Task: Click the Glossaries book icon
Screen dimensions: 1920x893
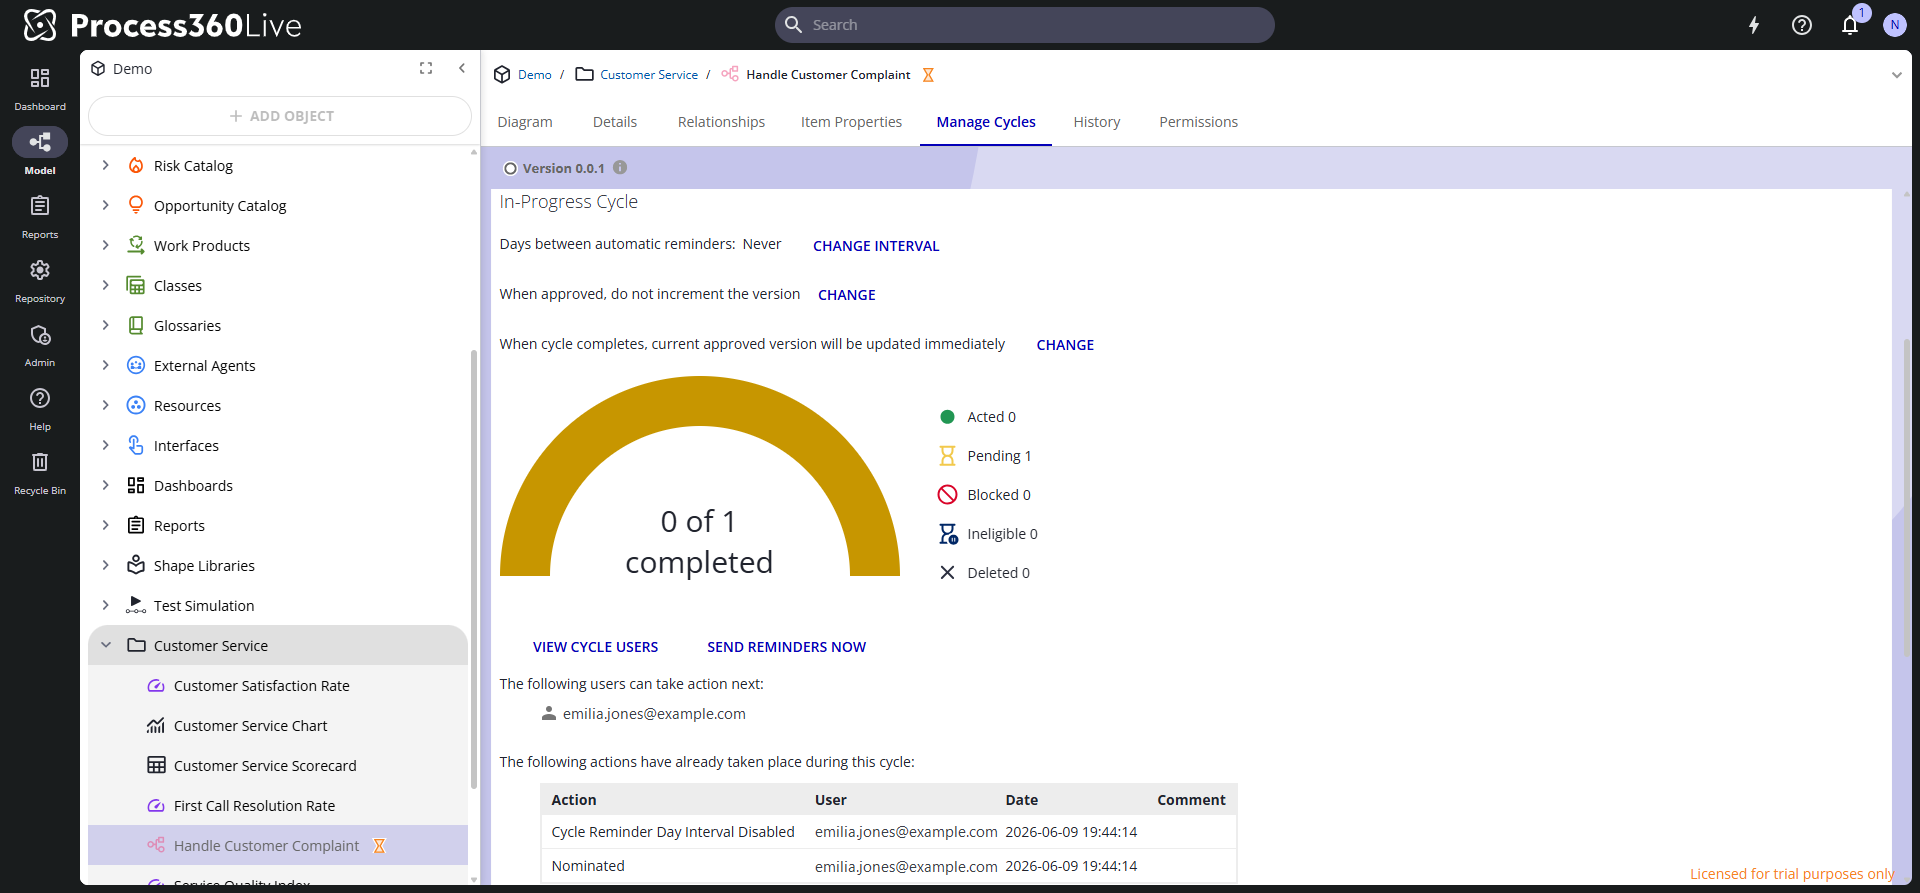Action: (136, 325)
